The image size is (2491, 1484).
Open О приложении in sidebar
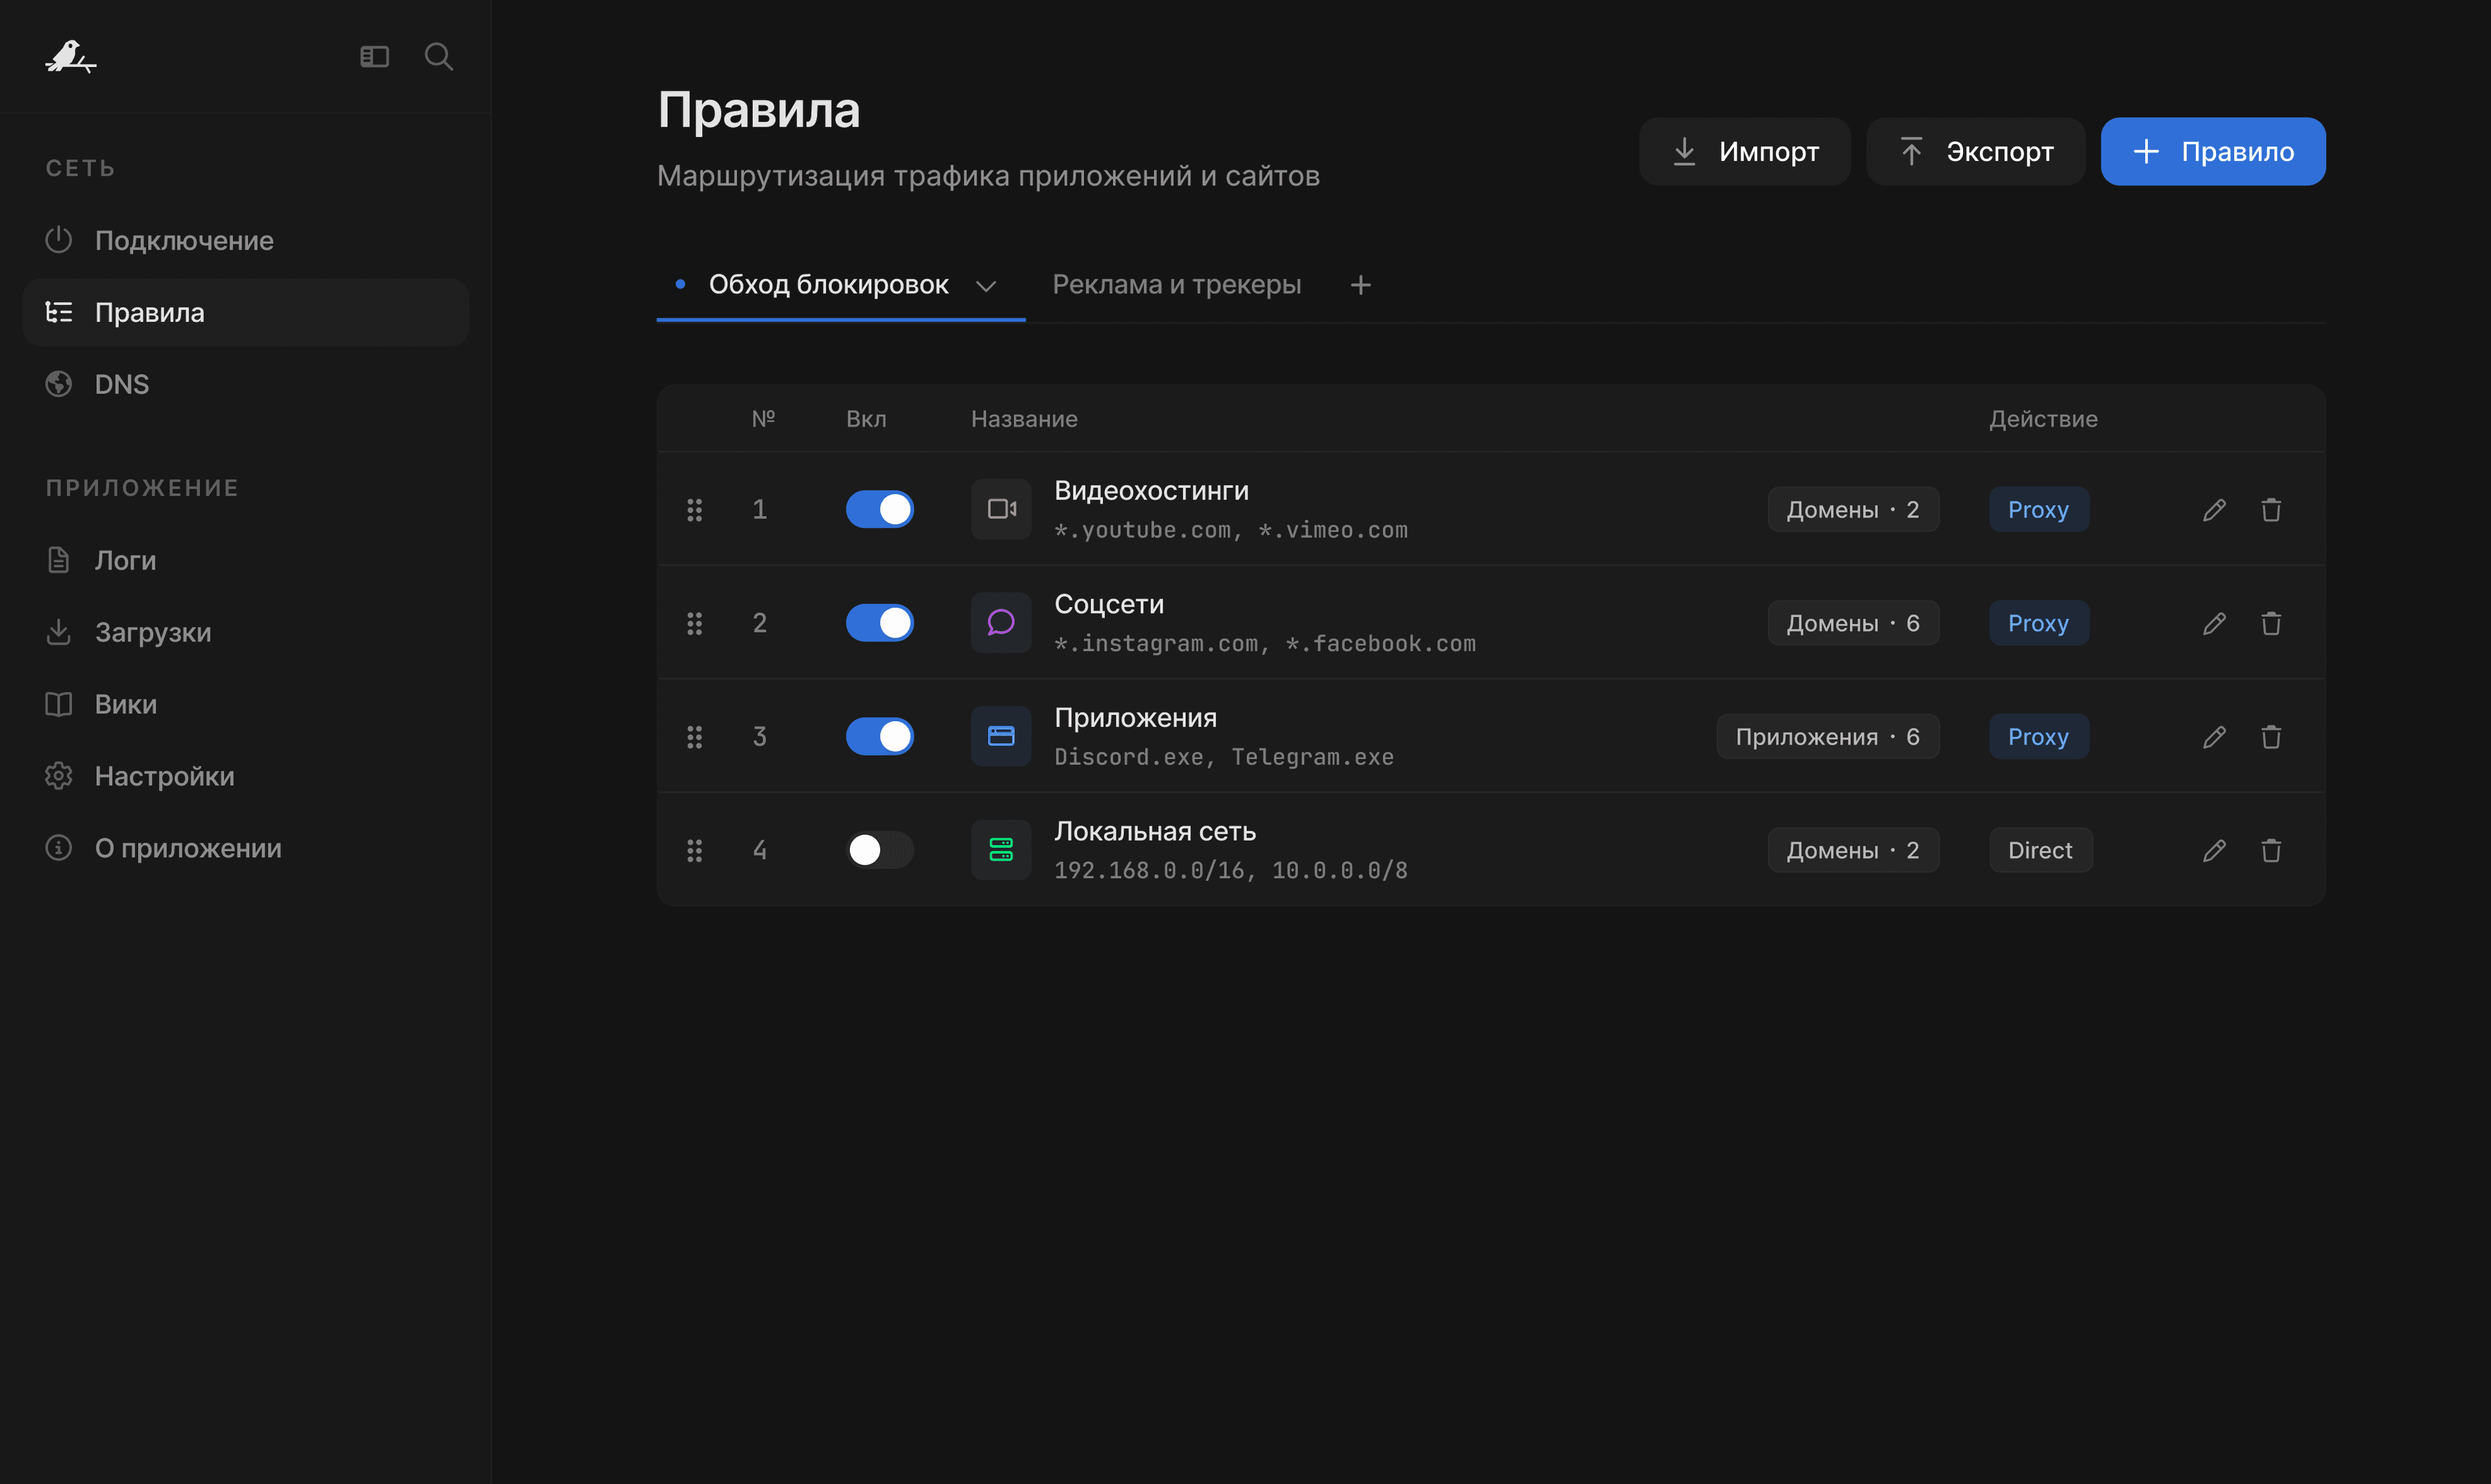click(245, 849)
